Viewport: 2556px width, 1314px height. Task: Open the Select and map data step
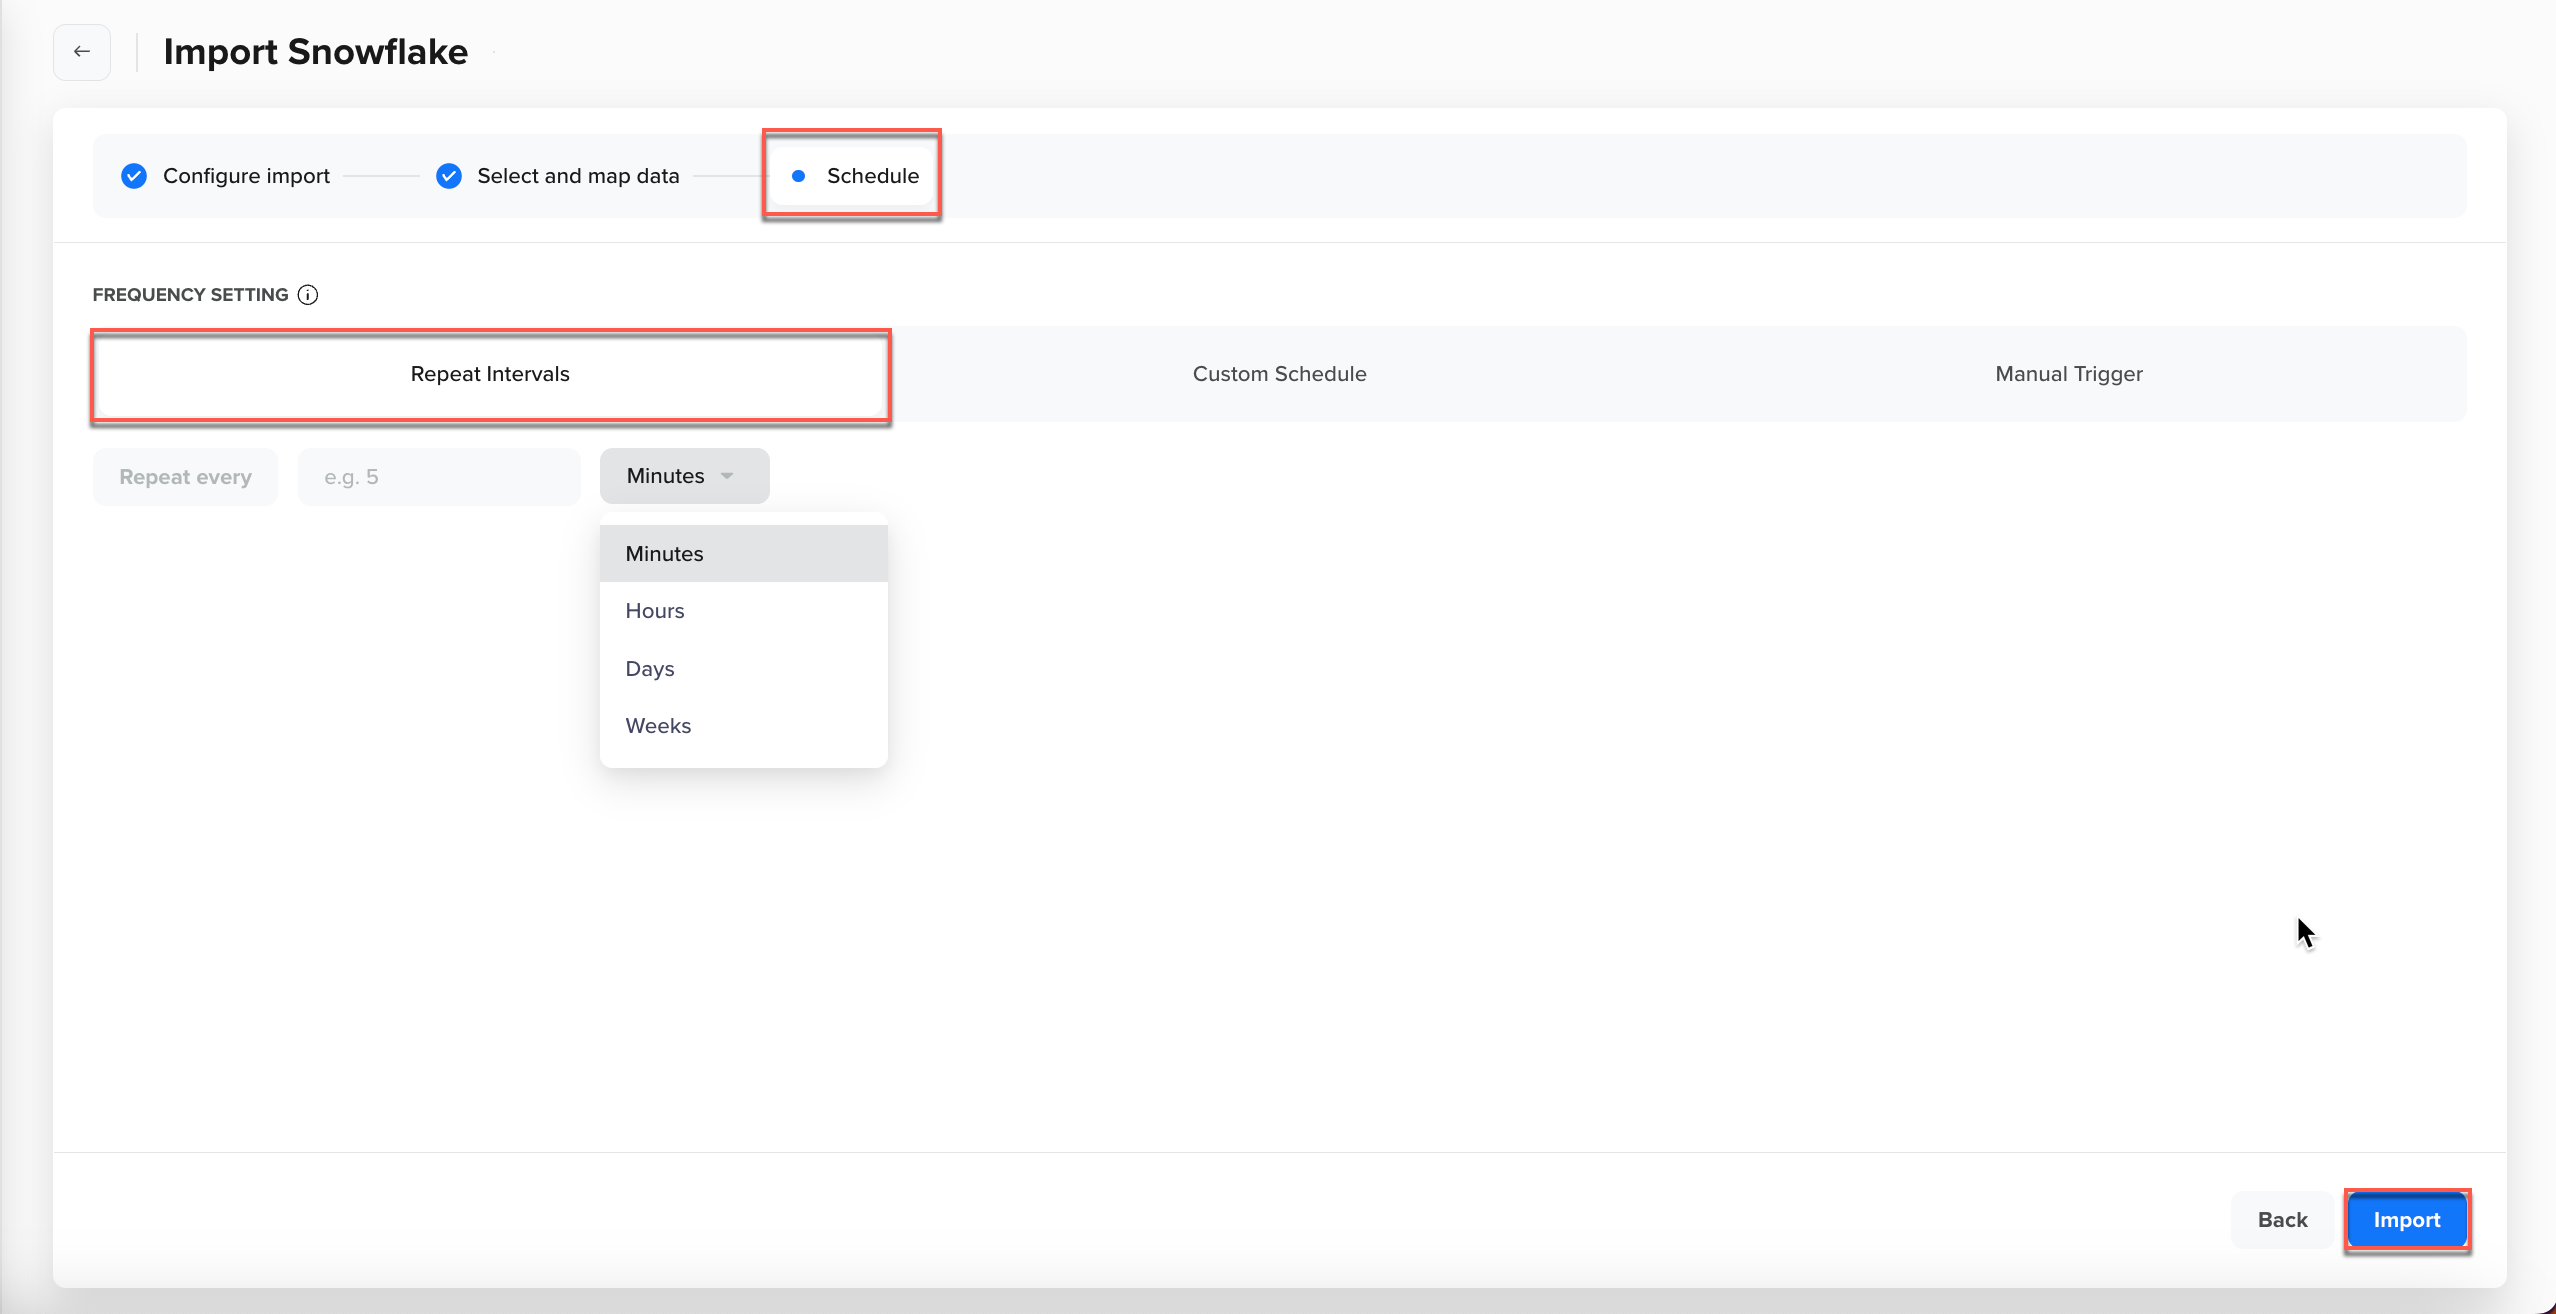click(x=578, y=176)
